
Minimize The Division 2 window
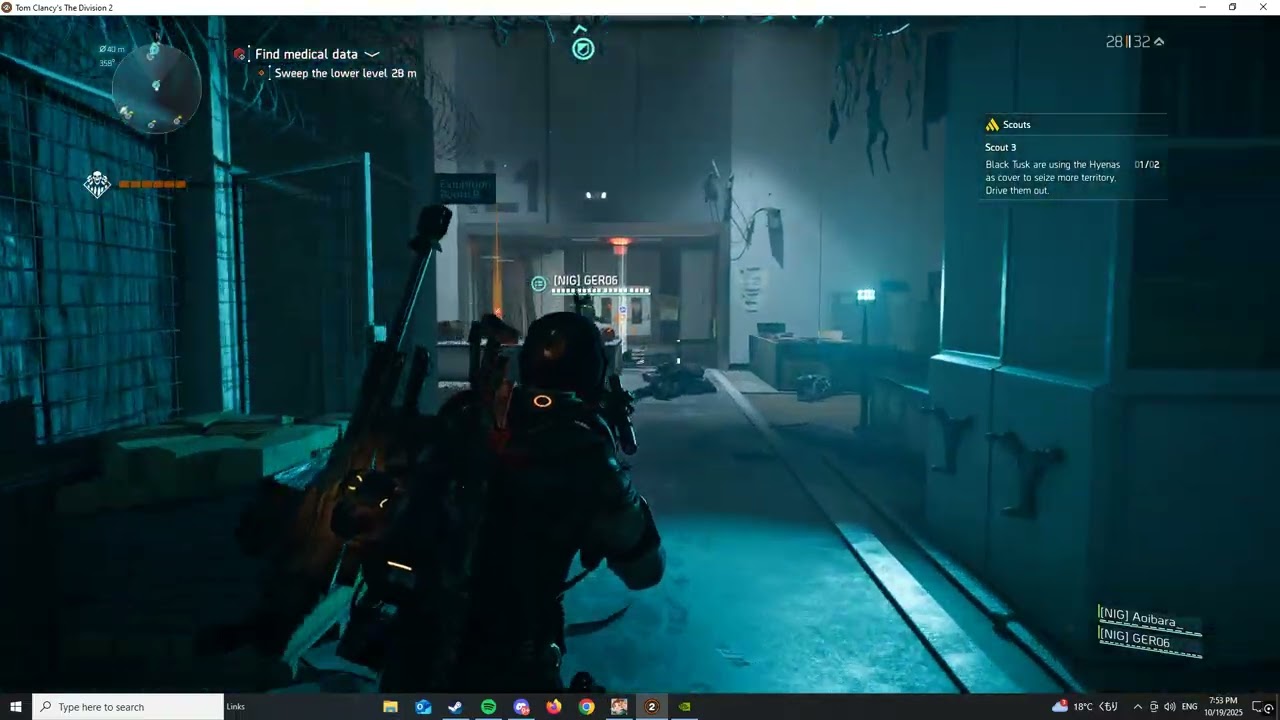(x=1203, y=7)
